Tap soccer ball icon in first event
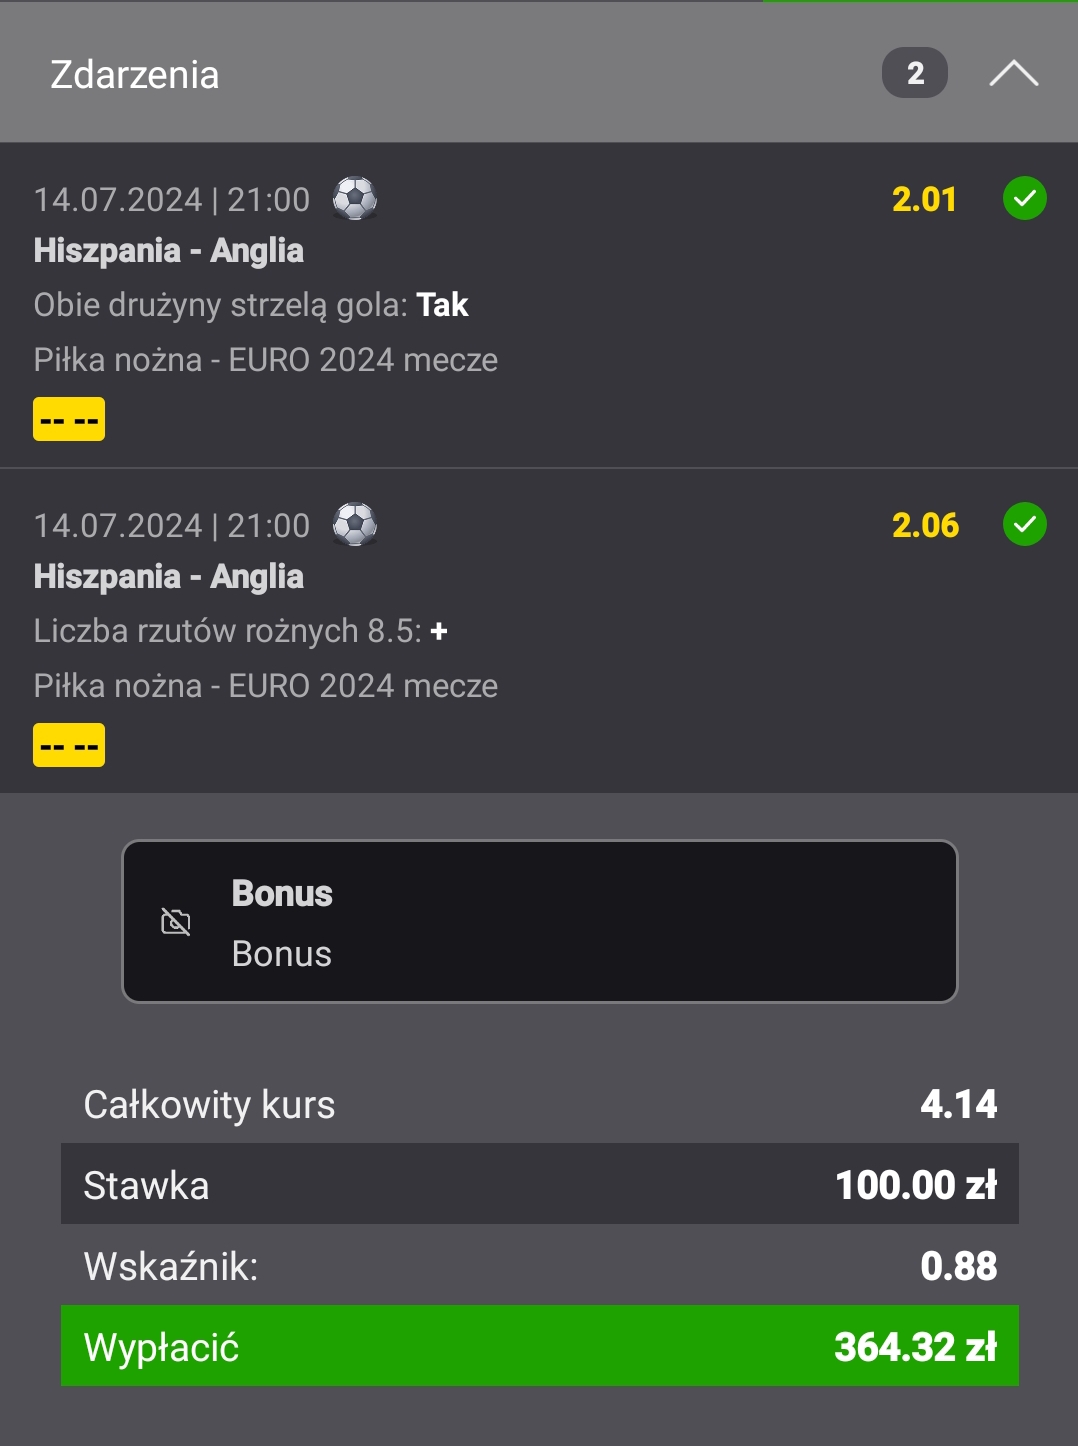 (x=355, y=198)
